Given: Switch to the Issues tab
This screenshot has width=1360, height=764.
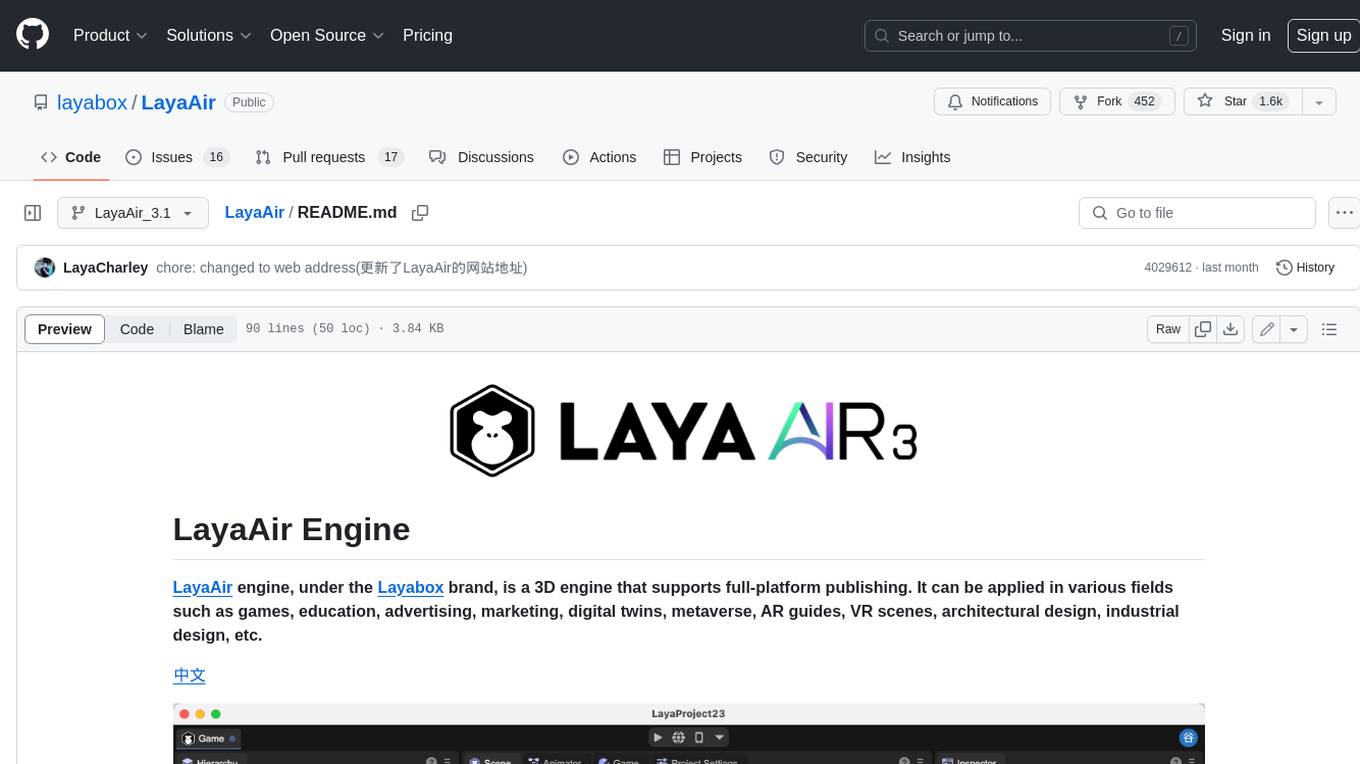Looking at the screenshot, I should tap(177, 157).
